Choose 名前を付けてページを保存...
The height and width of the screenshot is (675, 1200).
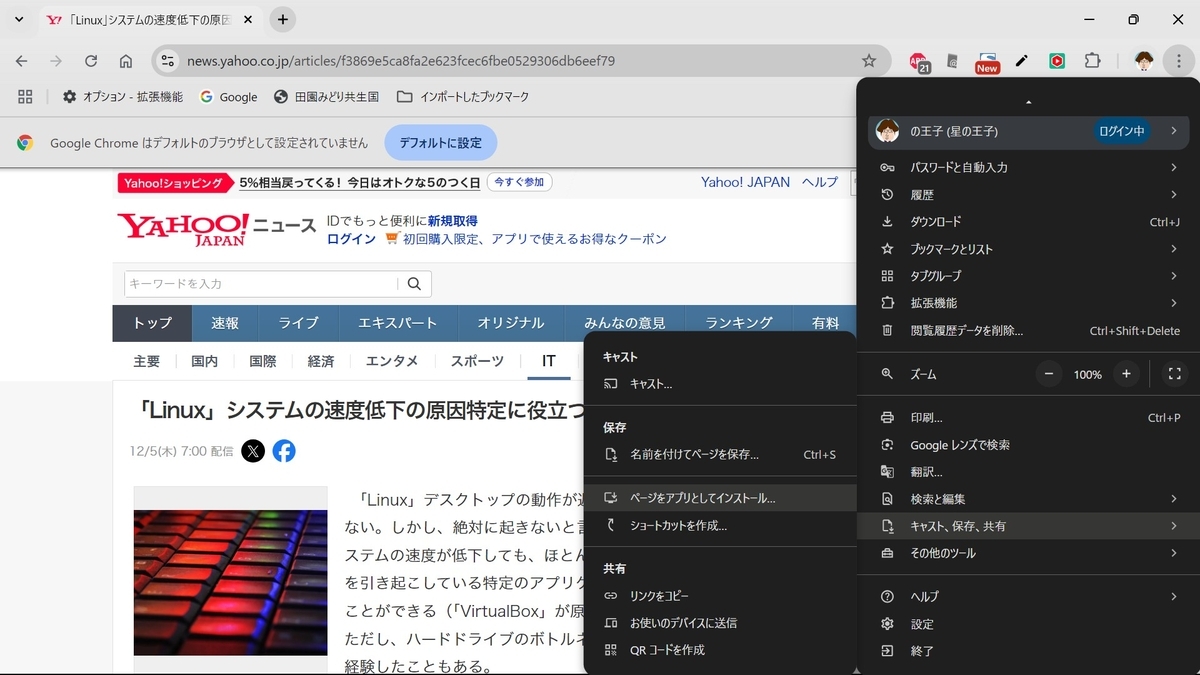[720, 455]
